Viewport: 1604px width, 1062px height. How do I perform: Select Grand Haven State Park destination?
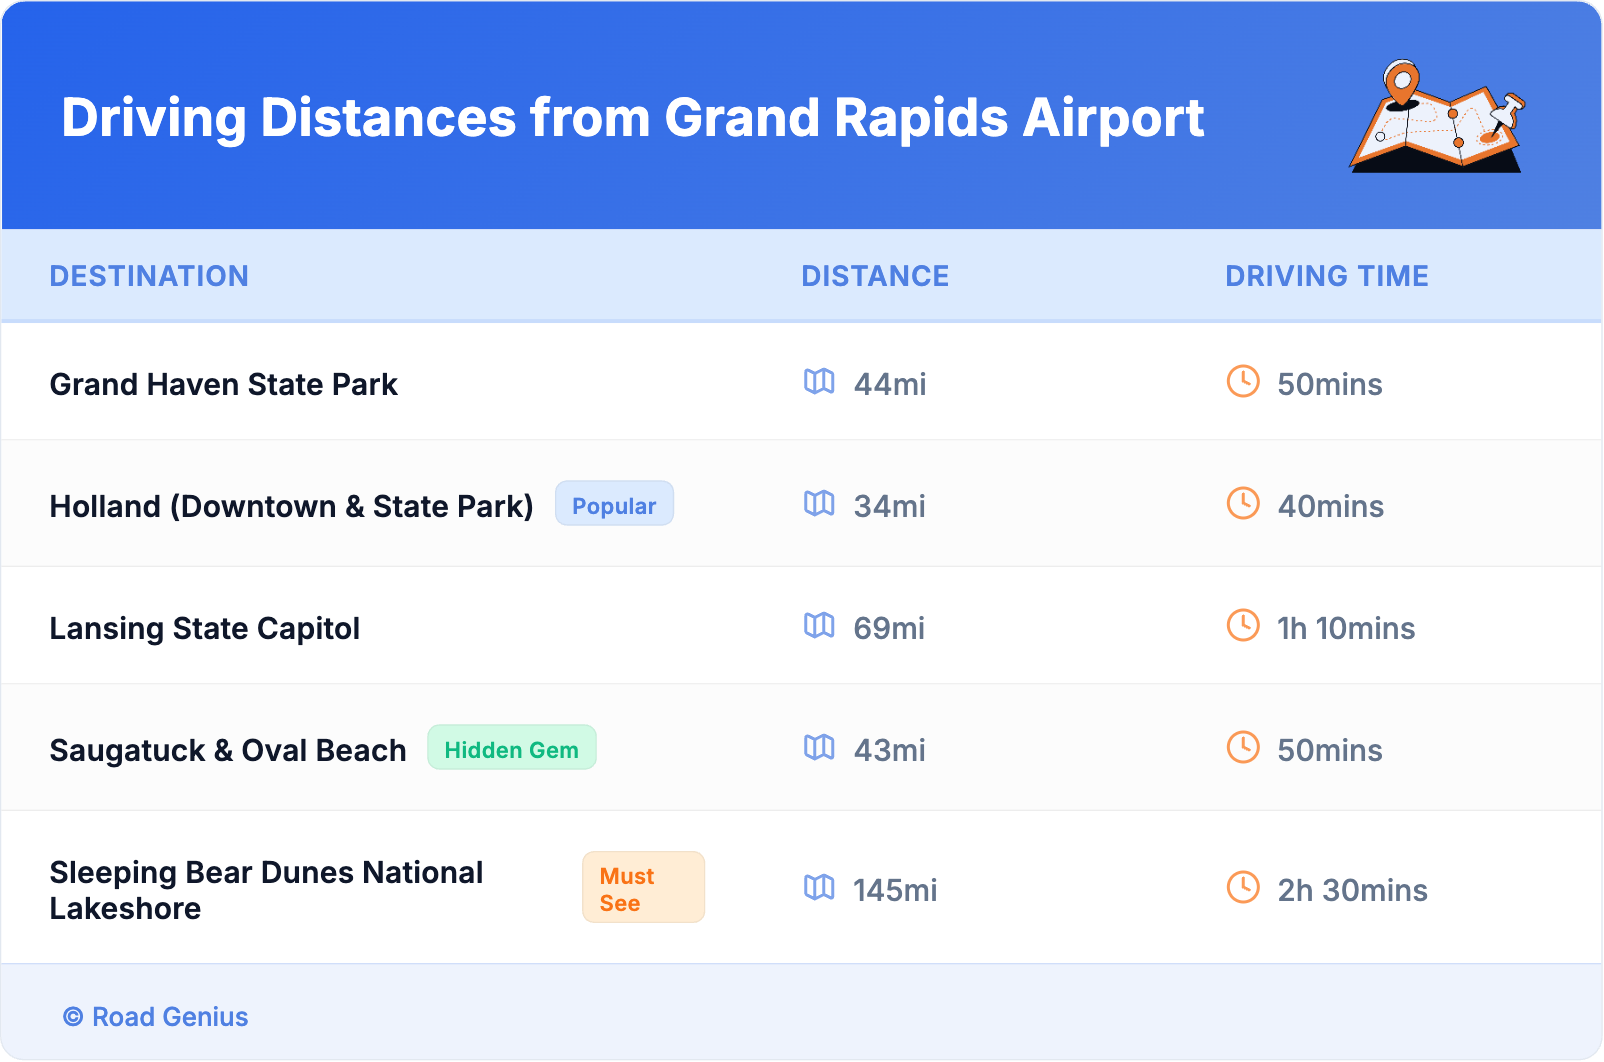[224, 385]
